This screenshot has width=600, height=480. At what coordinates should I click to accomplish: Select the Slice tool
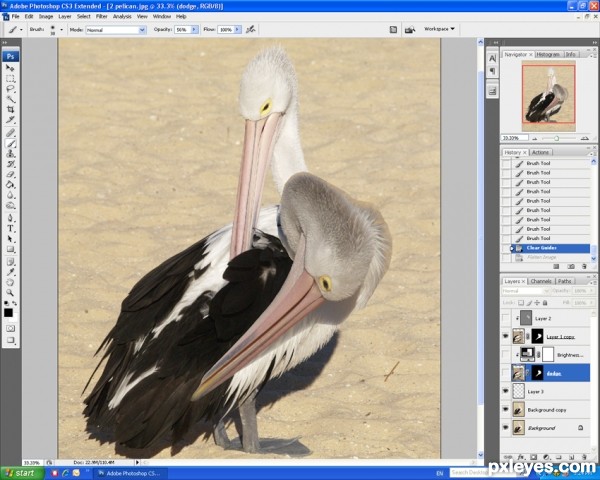(x=10, y=120)
